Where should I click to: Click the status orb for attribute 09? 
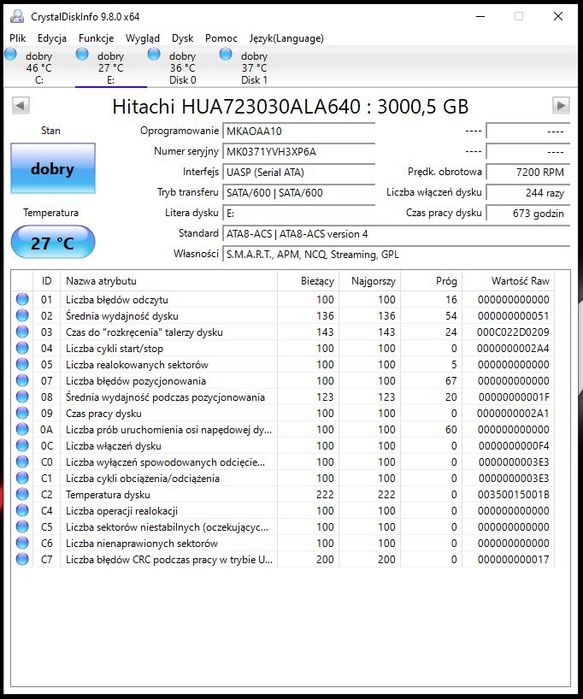[x=22, y=413]
